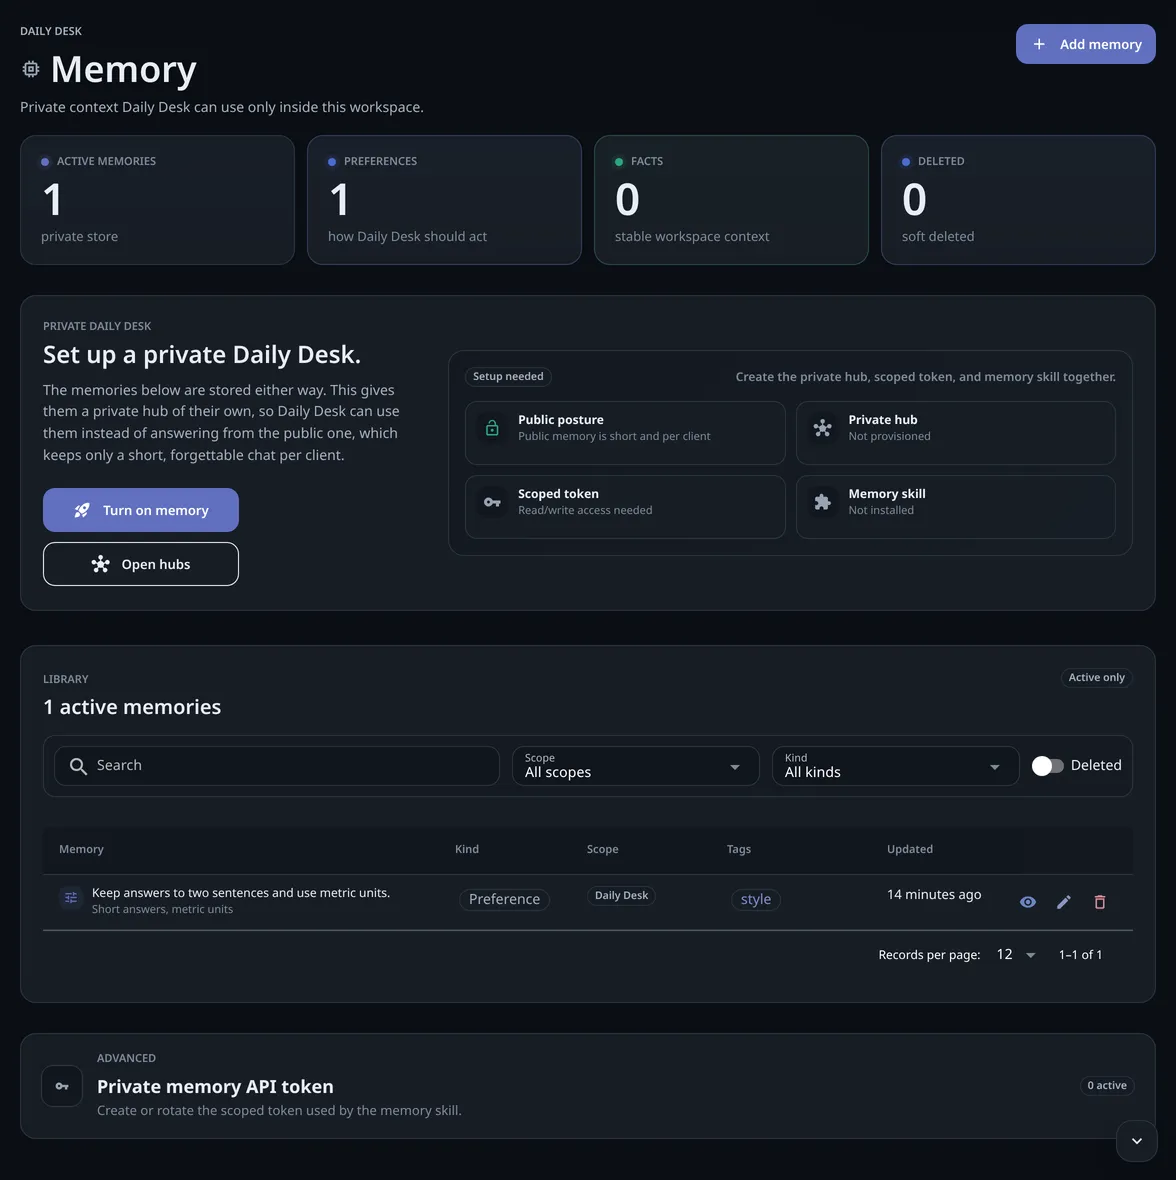Click the Turn on memory button
The image size is (1176, 1180).
[x=141, y=510]
